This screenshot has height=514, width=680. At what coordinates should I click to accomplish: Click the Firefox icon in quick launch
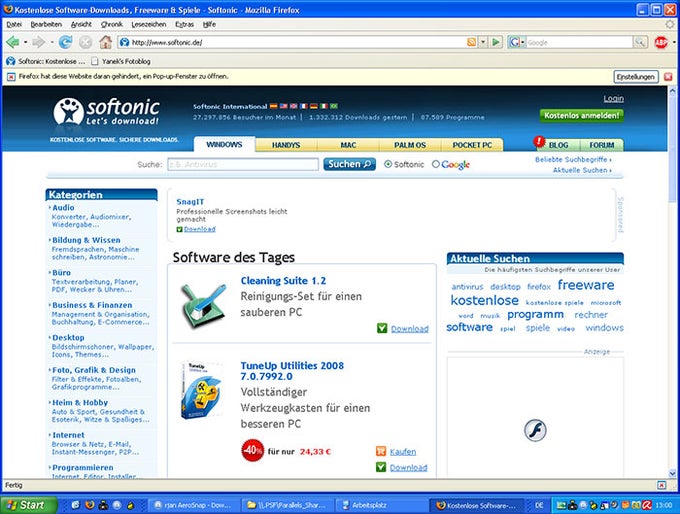point(90,505)
